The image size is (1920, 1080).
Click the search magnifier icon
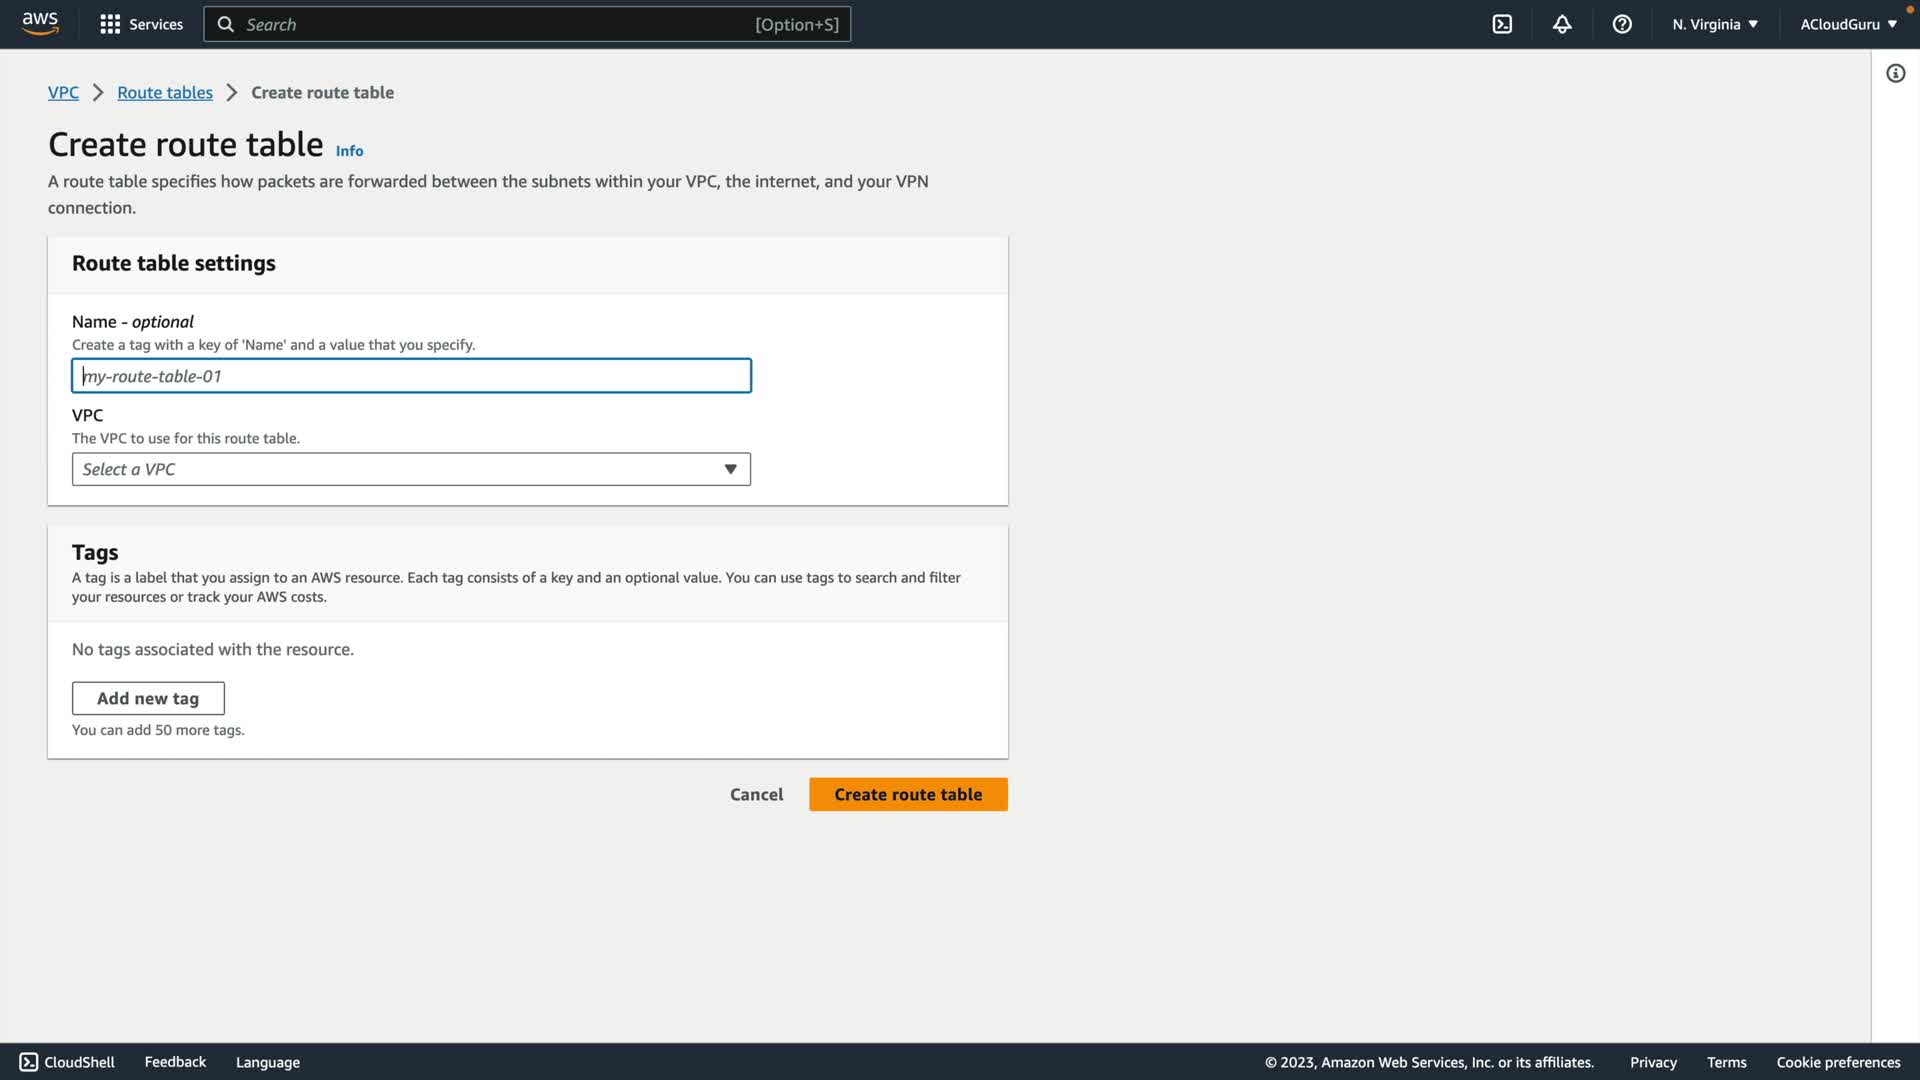tap(226, 24)
